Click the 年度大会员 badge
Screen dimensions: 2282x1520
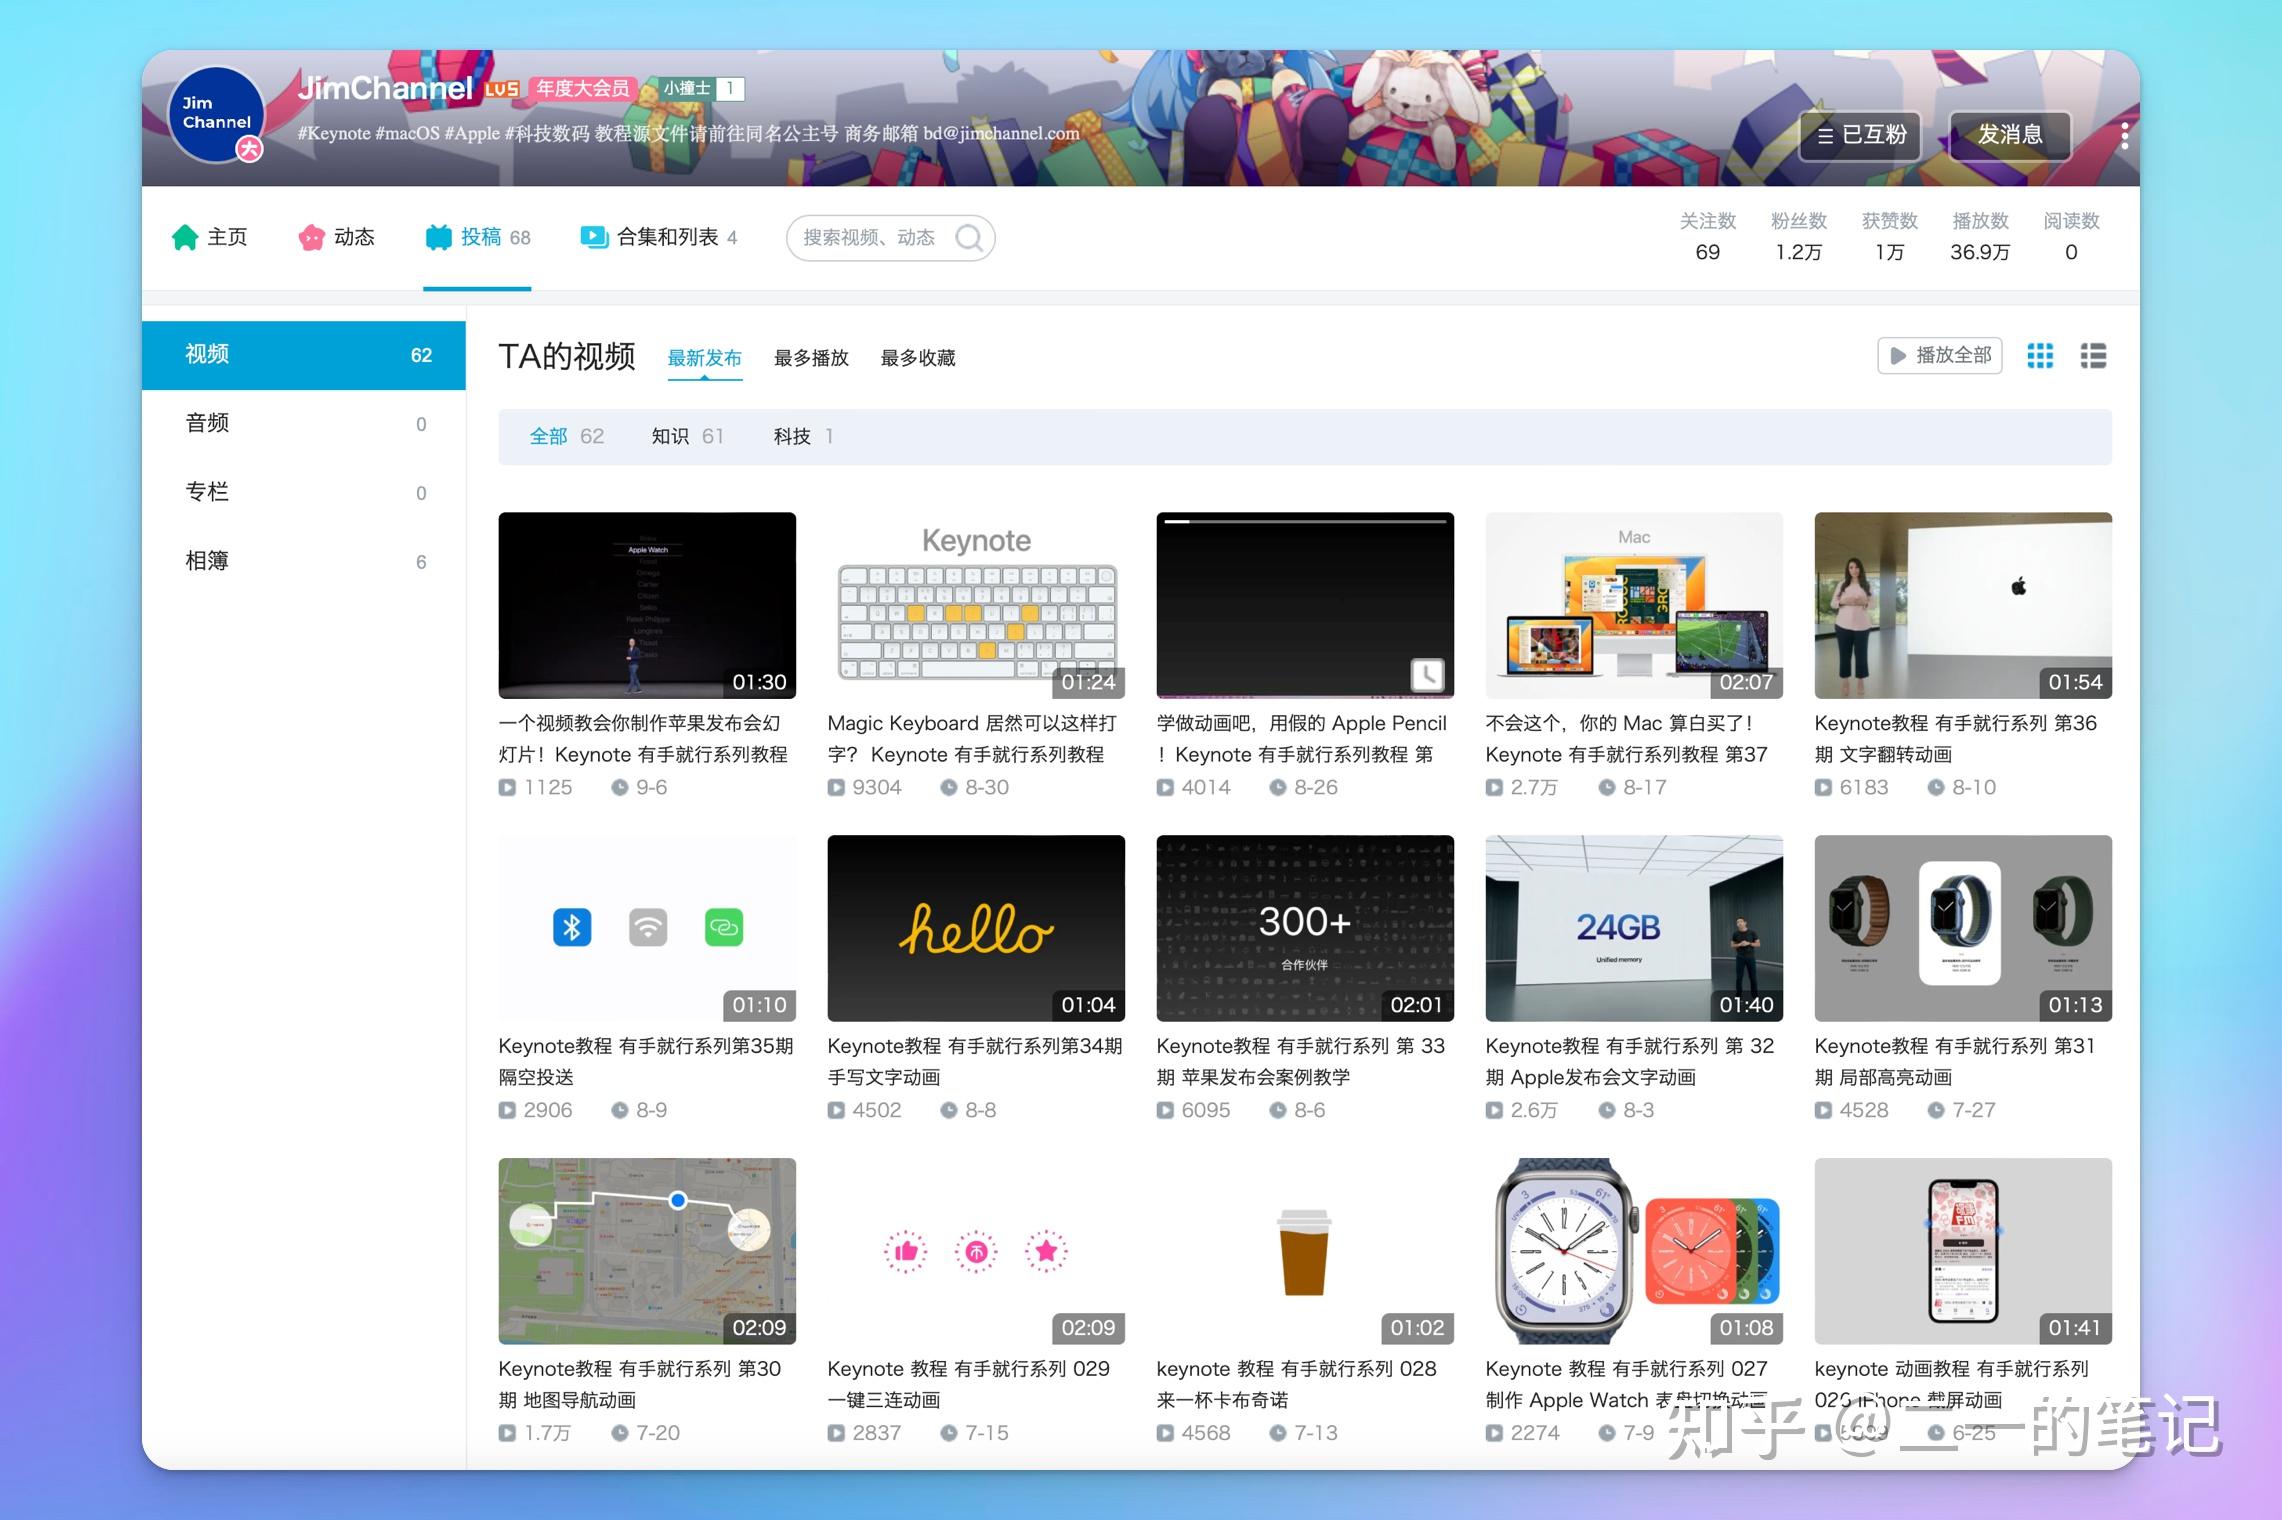pyautogui.click(x=583, y=89)
